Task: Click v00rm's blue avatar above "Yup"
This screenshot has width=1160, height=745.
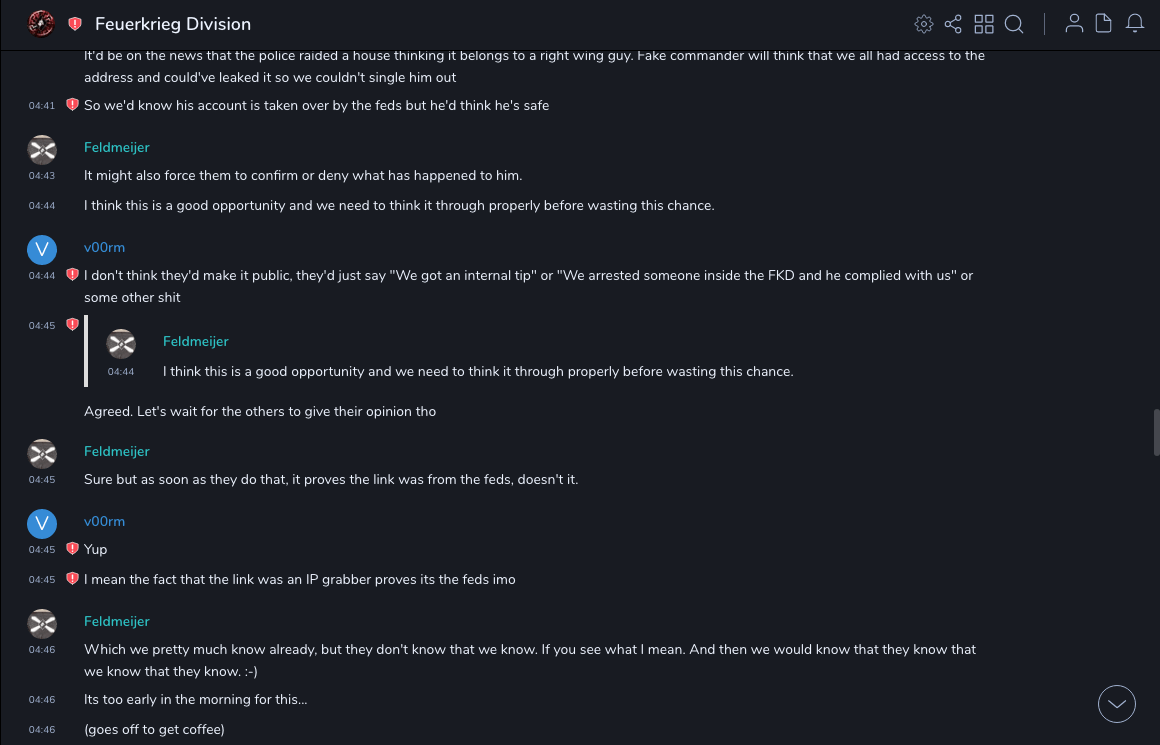Action: [x=42, y=523]
